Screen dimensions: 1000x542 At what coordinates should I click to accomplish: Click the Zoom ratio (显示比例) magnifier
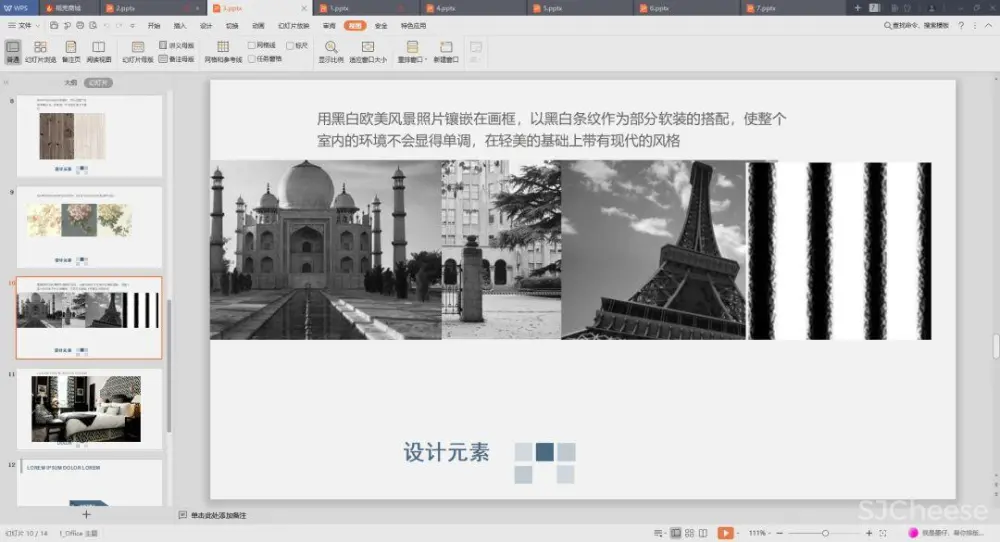coord(331,52)
